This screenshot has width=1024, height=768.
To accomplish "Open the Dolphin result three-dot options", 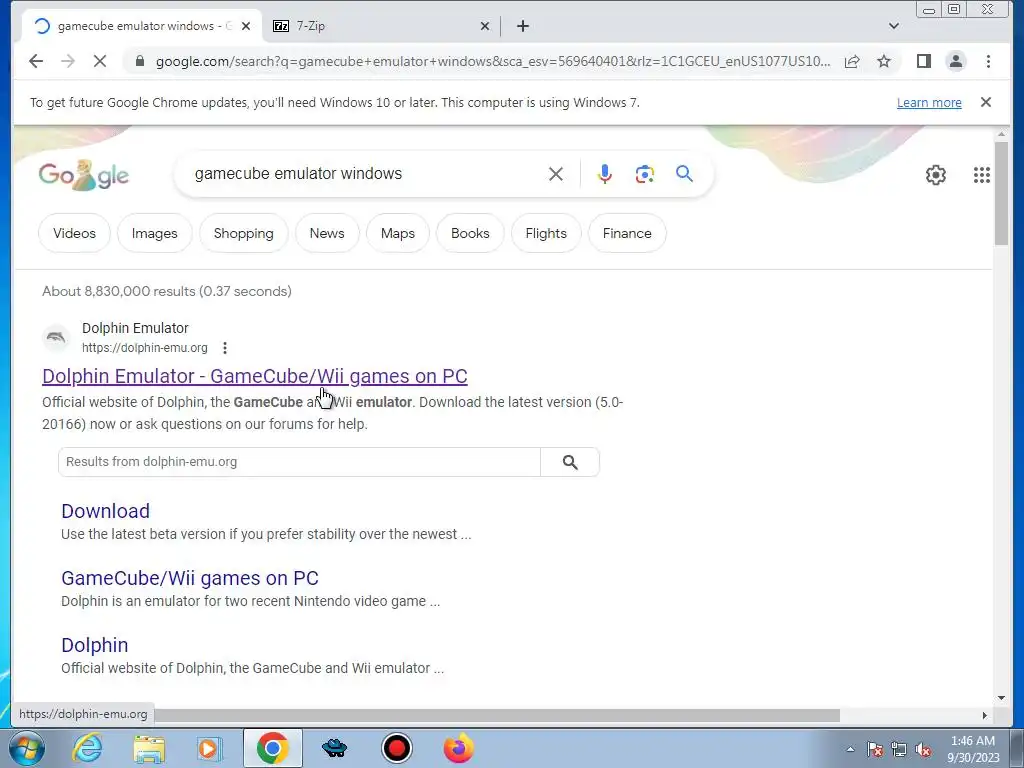I will coord(225,348).
